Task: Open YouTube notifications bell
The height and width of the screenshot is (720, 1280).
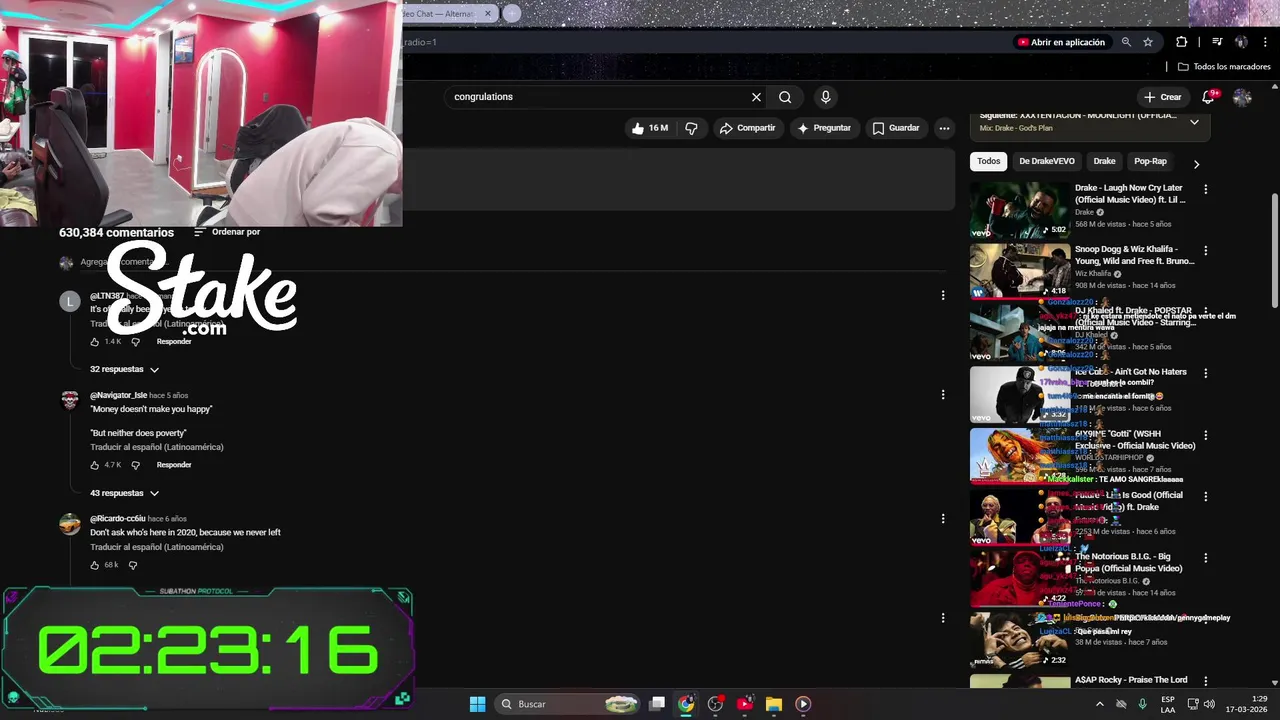Action: coord(1209,96)
